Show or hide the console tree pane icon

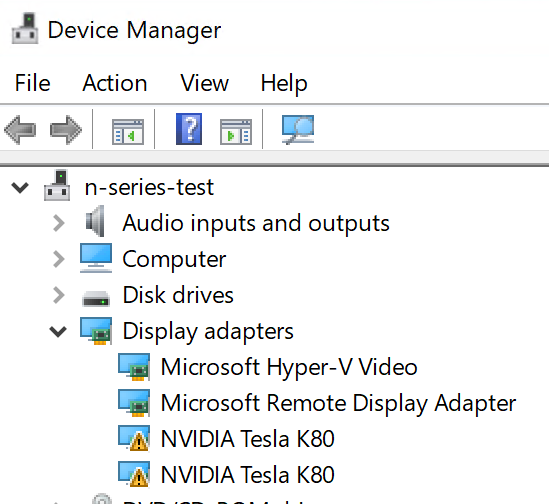click(128, 131)
